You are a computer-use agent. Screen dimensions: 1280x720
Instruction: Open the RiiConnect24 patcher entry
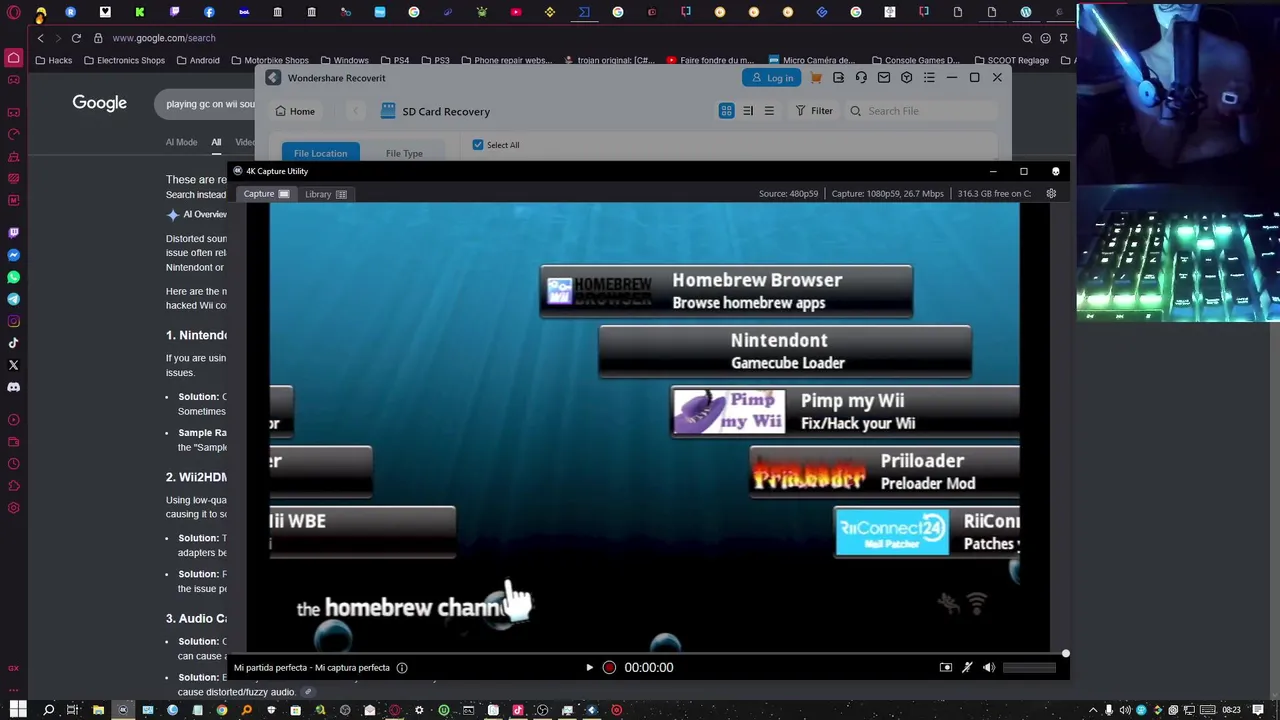pyautogui.click(x=927, y=531)
